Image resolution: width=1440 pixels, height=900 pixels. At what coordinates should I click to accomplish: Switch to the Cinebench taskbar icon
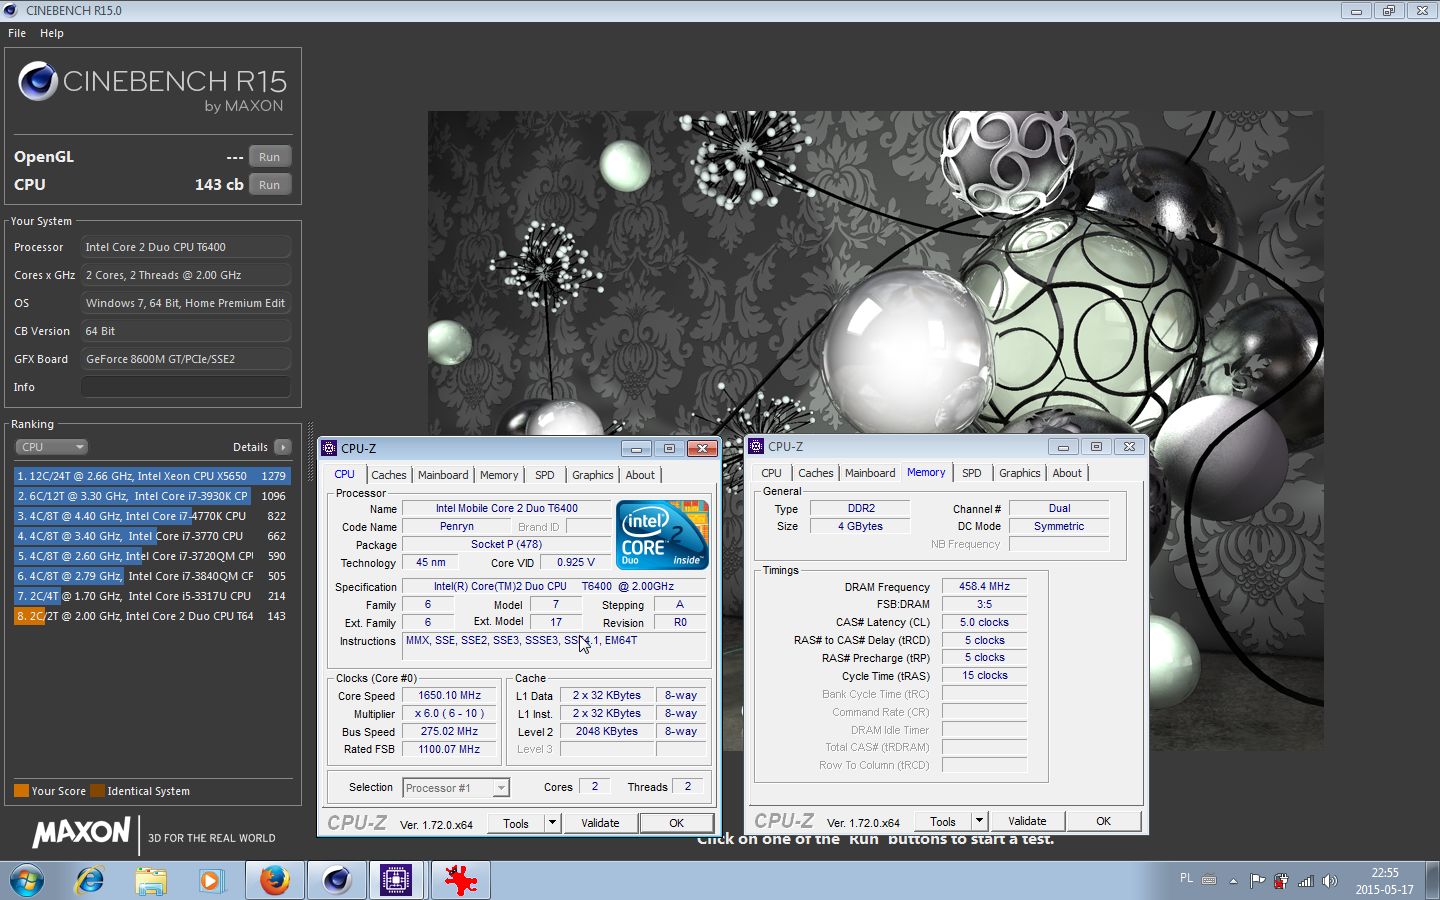click(337, 881)
